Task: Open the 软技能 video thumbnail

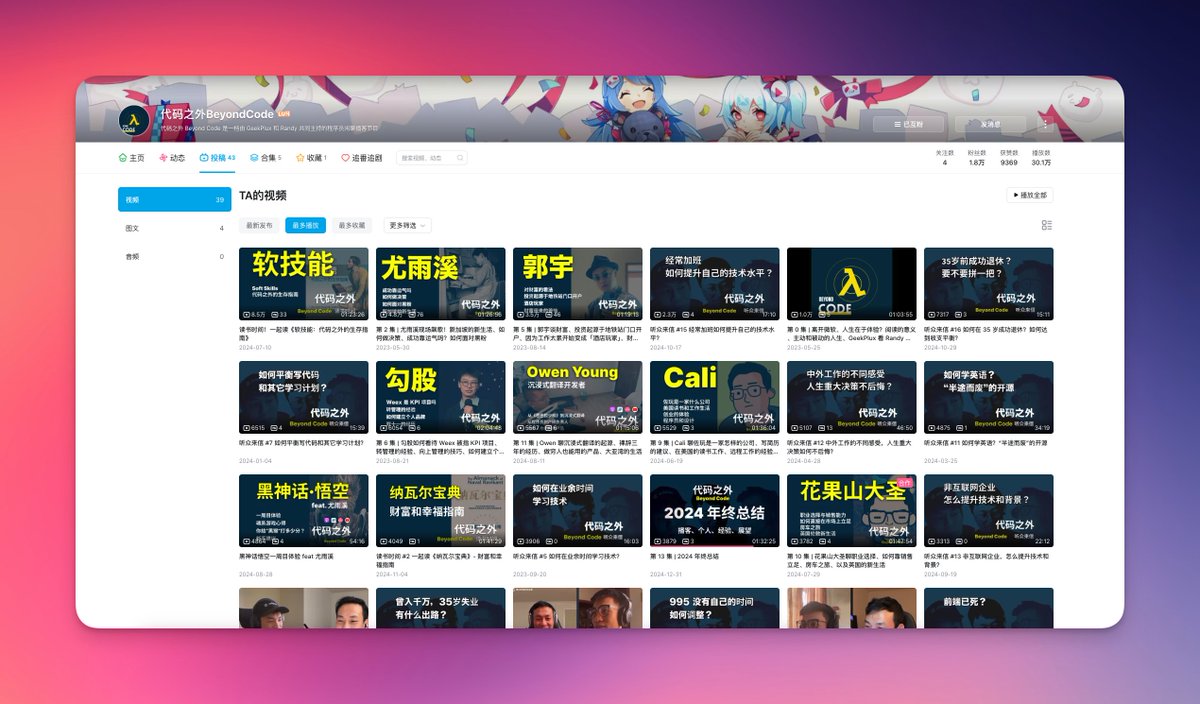Action: pyautogui.click(x=303, y=284)
